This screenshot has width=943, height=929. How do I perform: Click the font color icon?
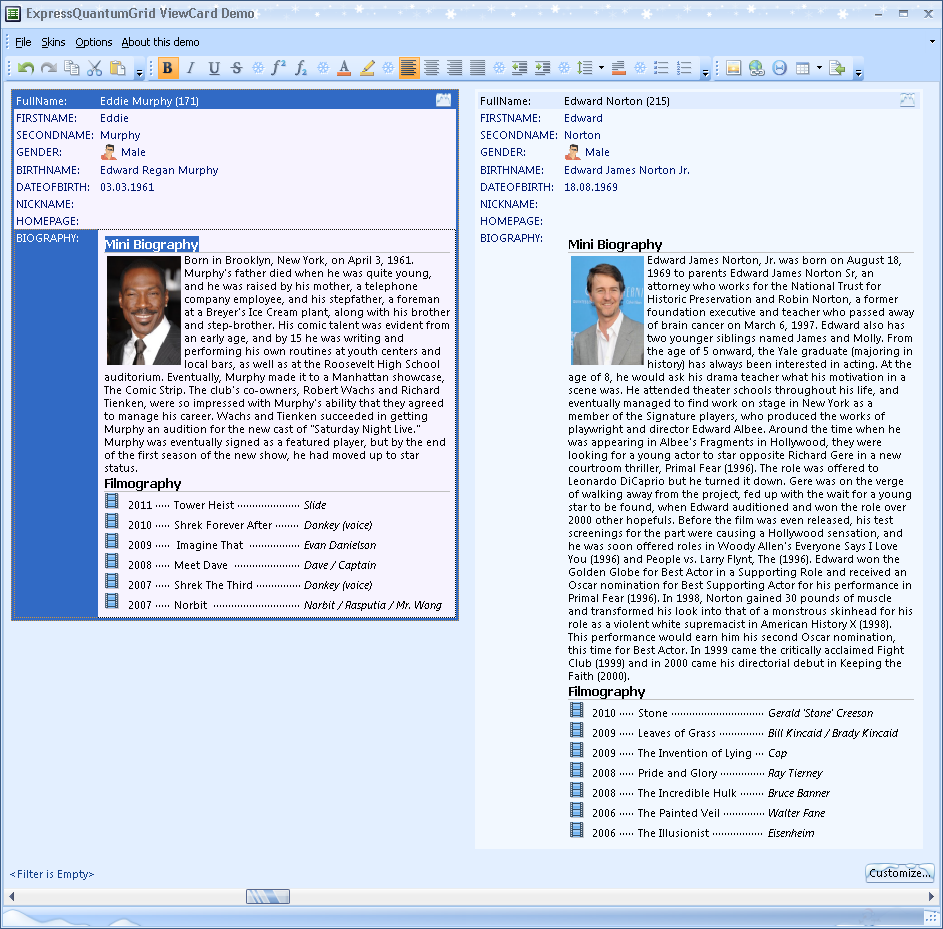point(344,68)
